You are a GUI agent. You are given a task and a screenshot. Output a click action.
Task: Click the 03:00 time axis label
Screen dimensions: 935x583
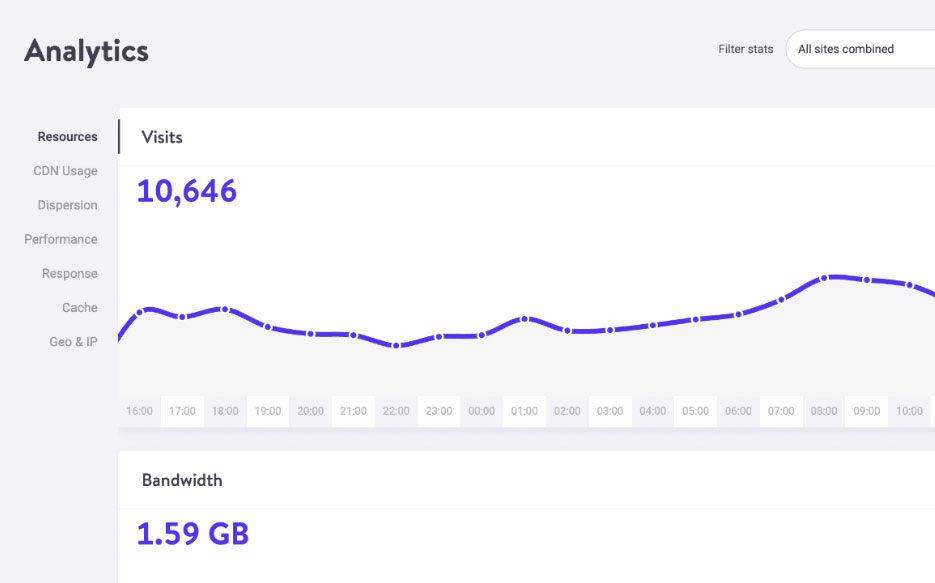[610, 411]
